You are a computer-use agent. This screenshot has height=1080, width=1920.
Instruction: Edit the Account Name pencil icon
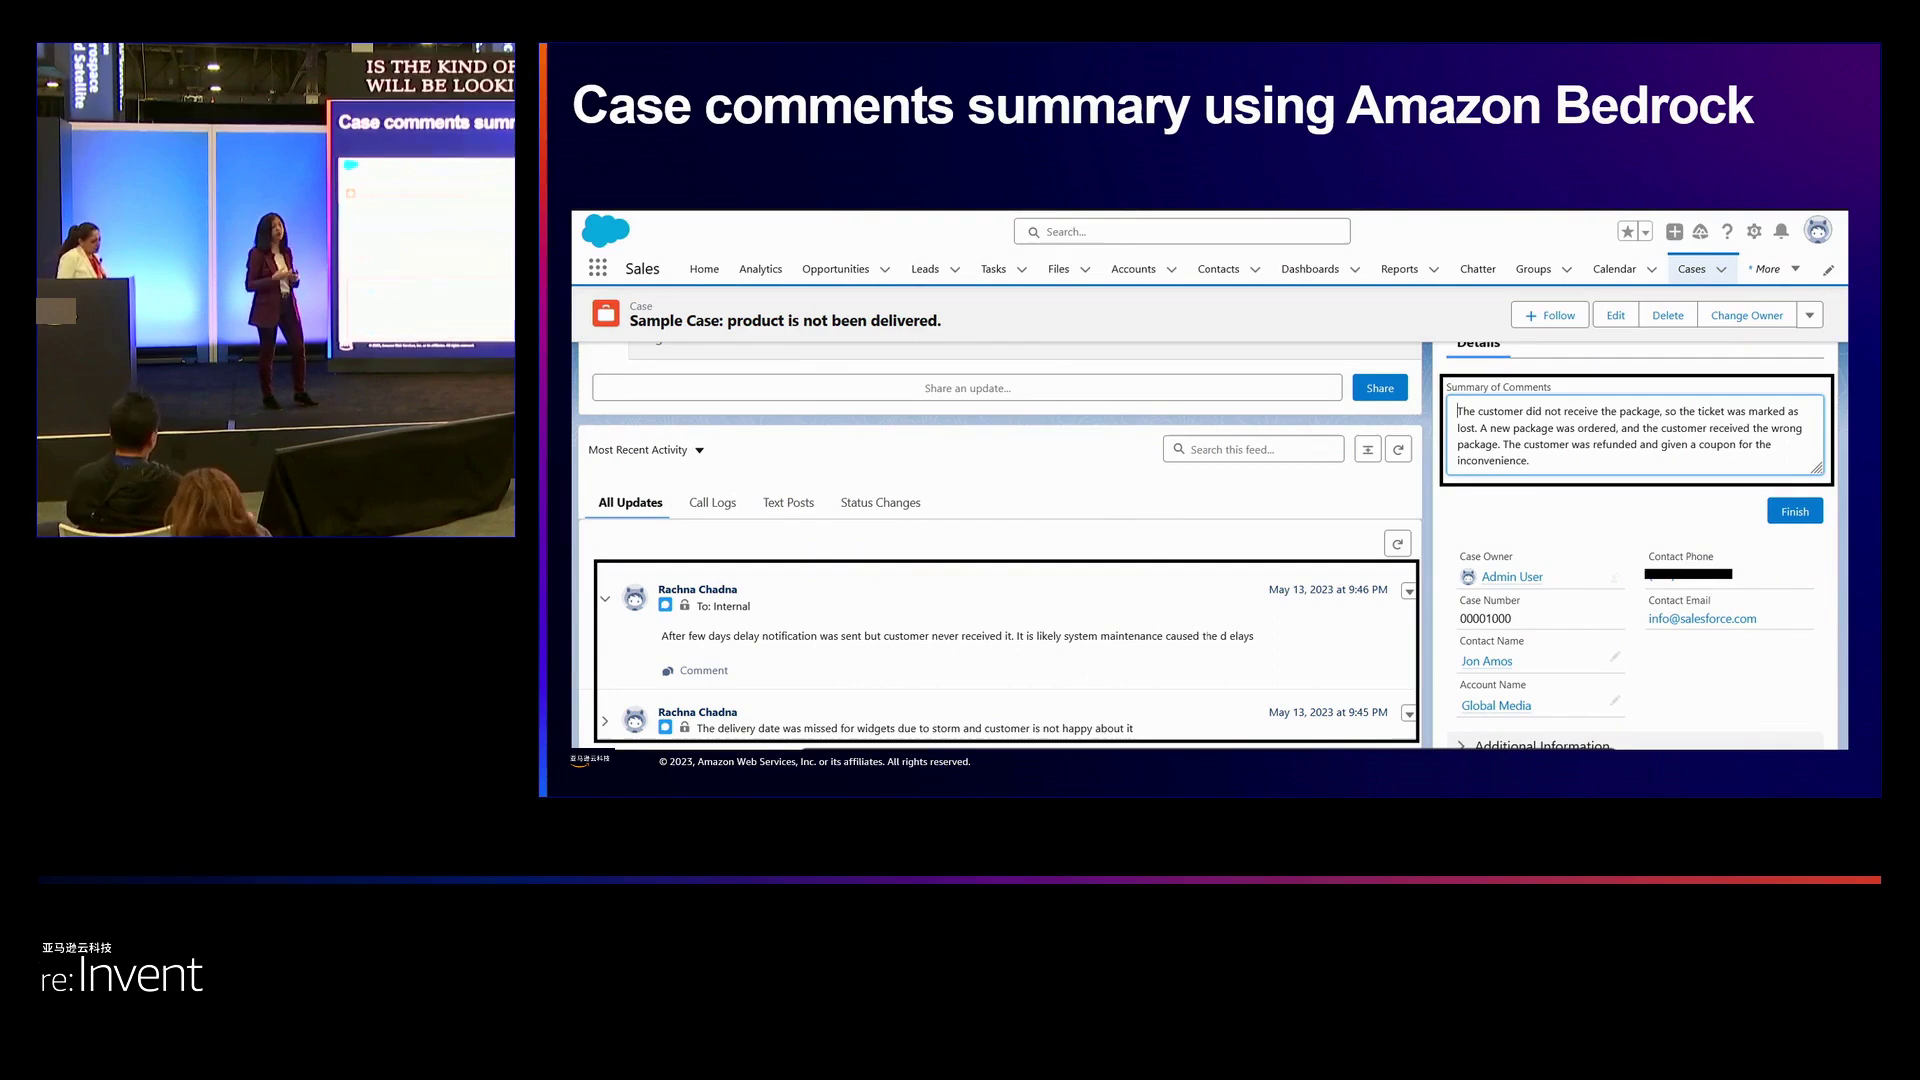1615,701
